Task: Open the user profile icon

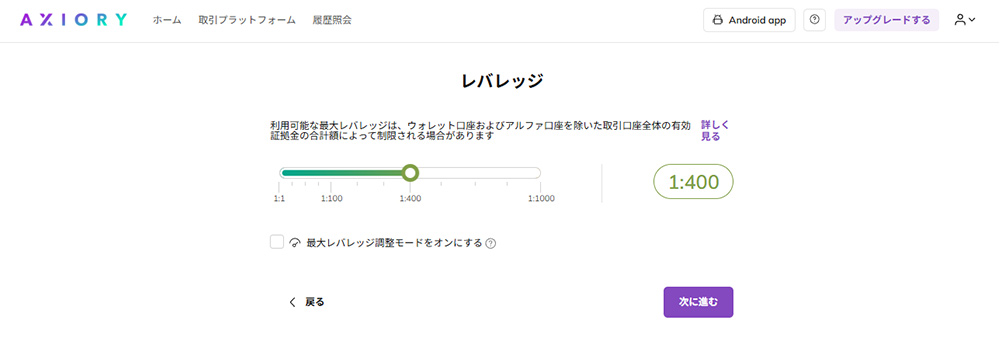Action: pos(960,20)
